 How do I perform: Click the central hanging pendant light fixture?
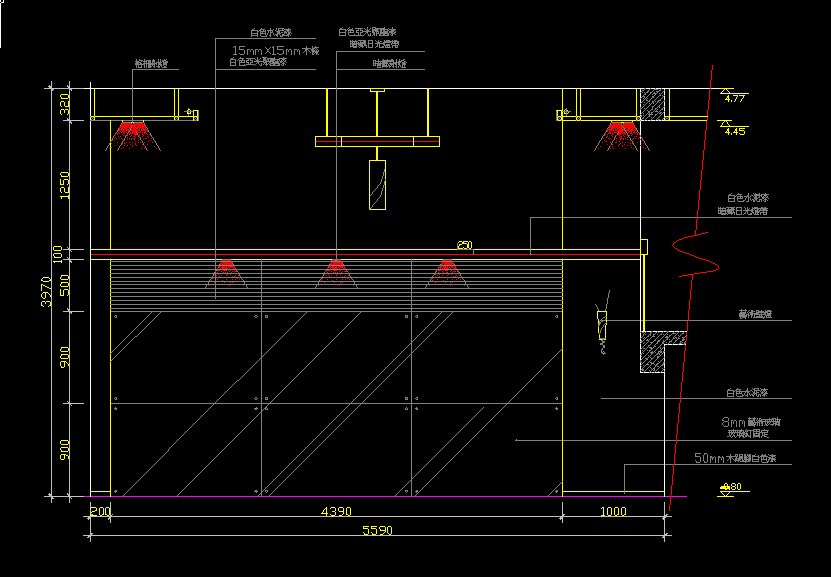(x=377, y=185)
